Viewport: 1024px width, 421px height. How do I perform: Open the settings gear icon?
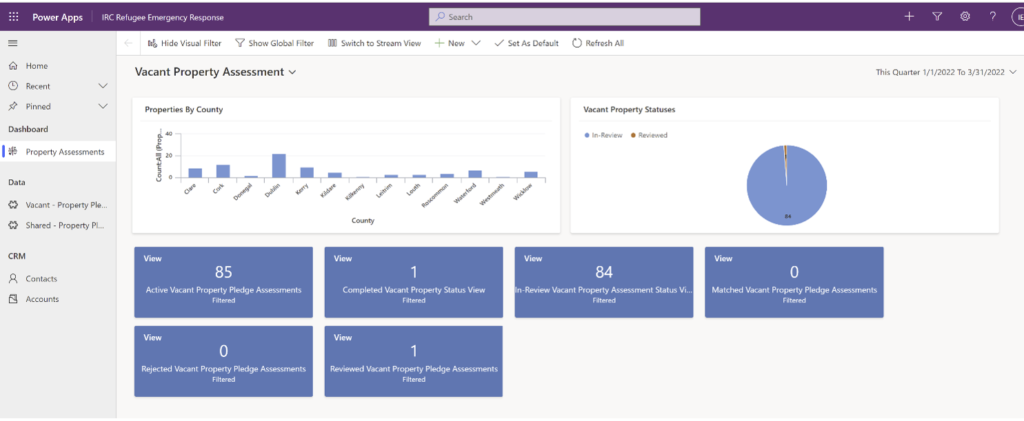tap(965, 17)
